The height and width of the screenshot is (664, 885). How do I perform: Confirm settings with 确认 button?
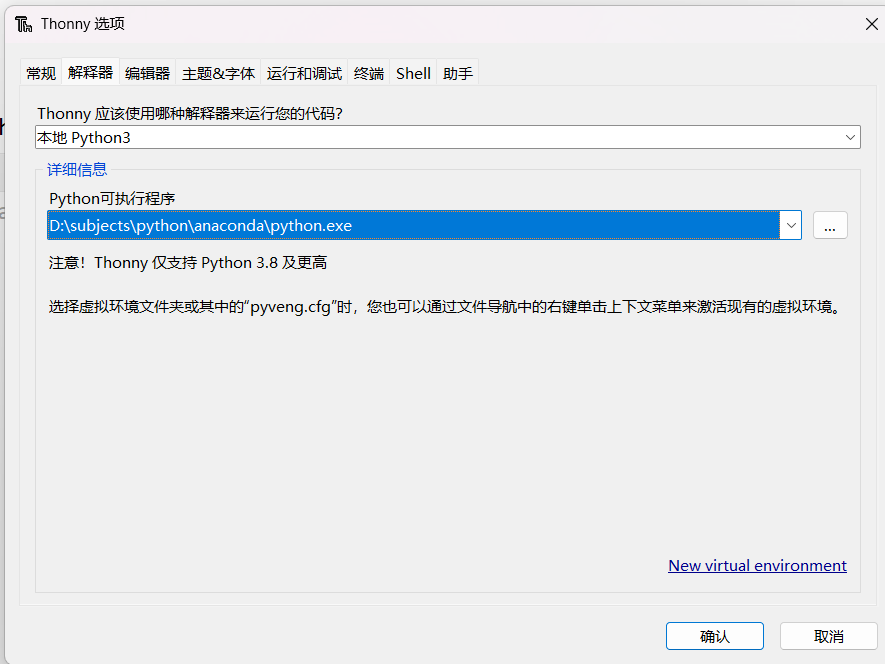point(715,636)
